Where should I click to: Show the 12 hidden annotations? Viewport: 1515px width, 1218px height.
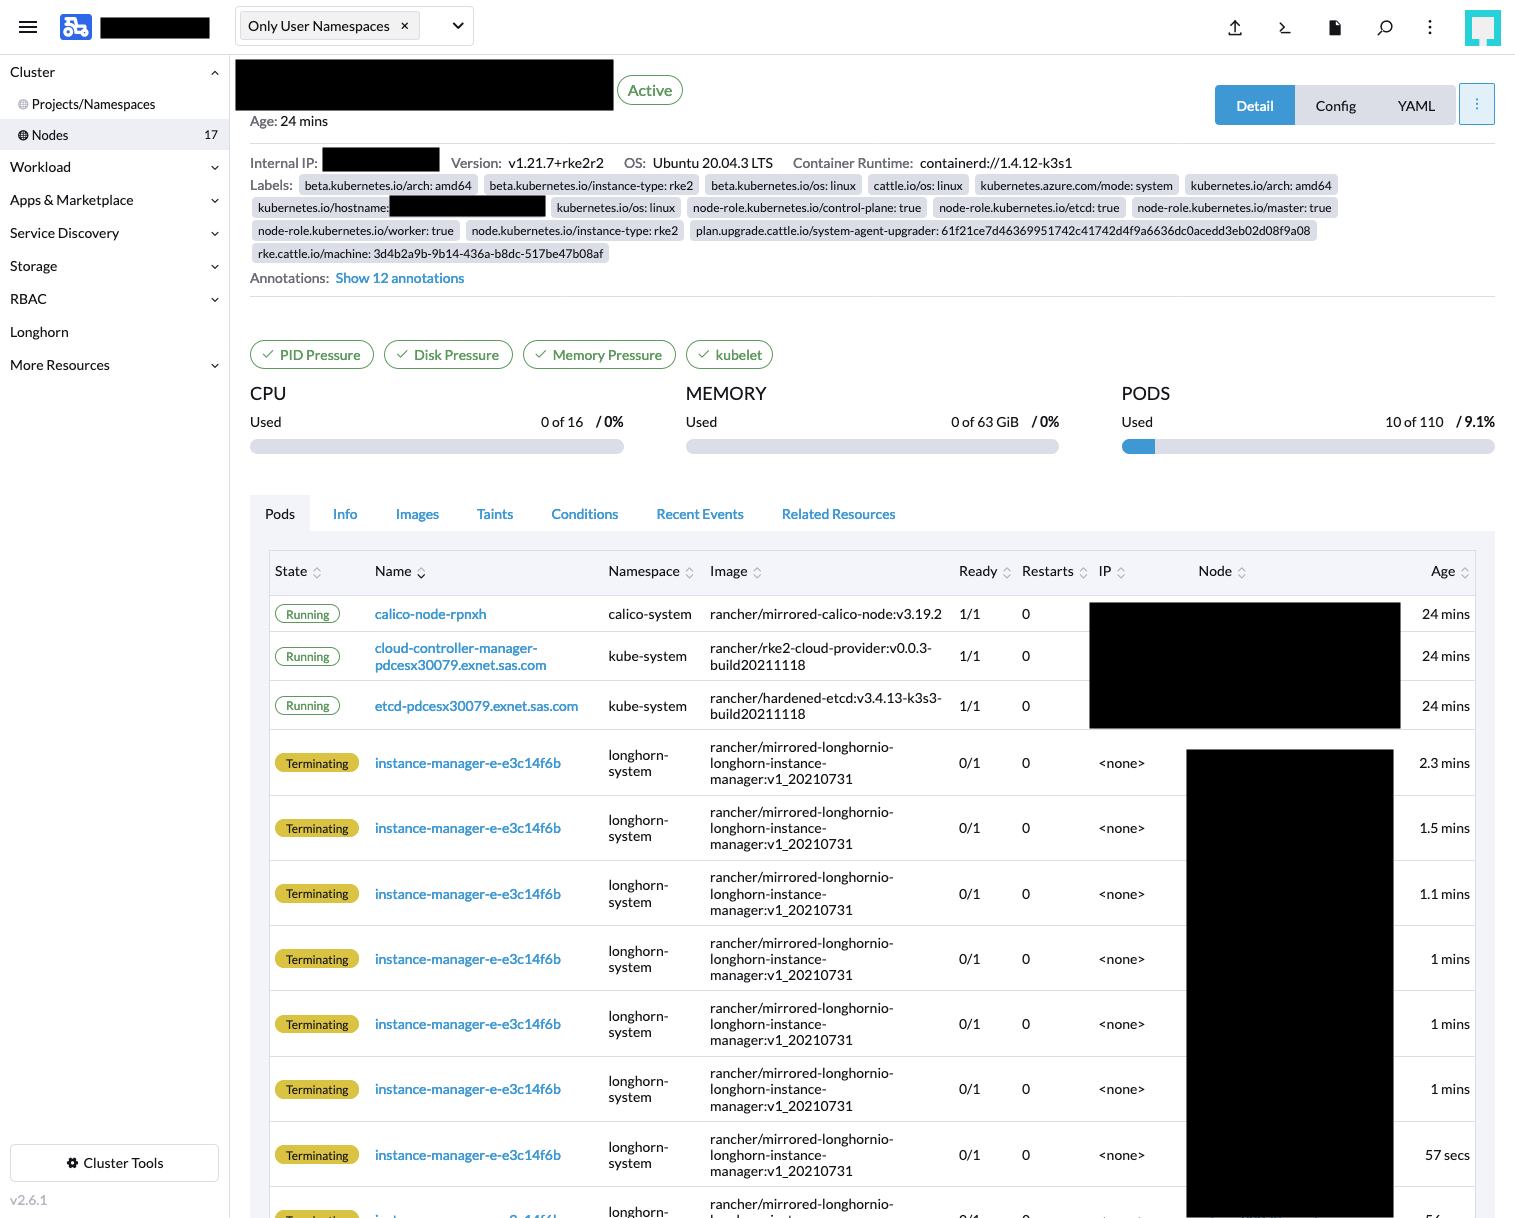pos(399,278)
